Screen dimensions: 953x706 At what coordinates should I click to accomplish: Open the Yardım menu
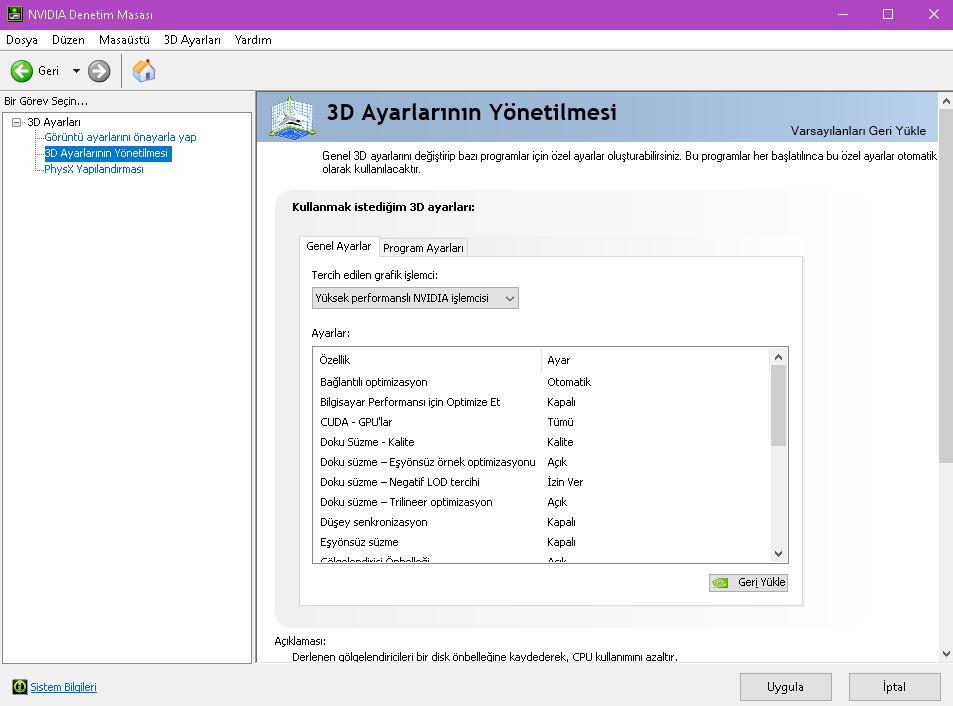253,40
